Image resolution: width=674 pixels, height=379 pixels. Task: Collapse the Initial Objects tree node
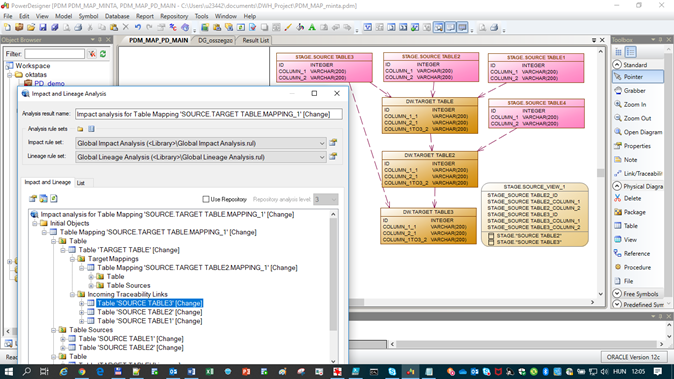pos(35,223)
